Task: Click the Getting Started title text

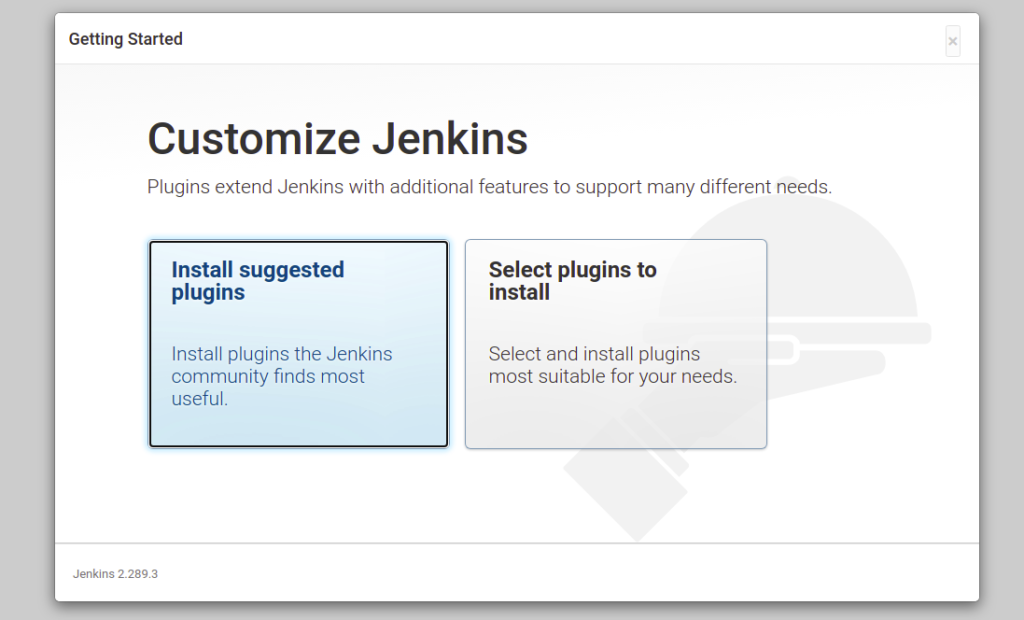Action: [x=126, y=39]
